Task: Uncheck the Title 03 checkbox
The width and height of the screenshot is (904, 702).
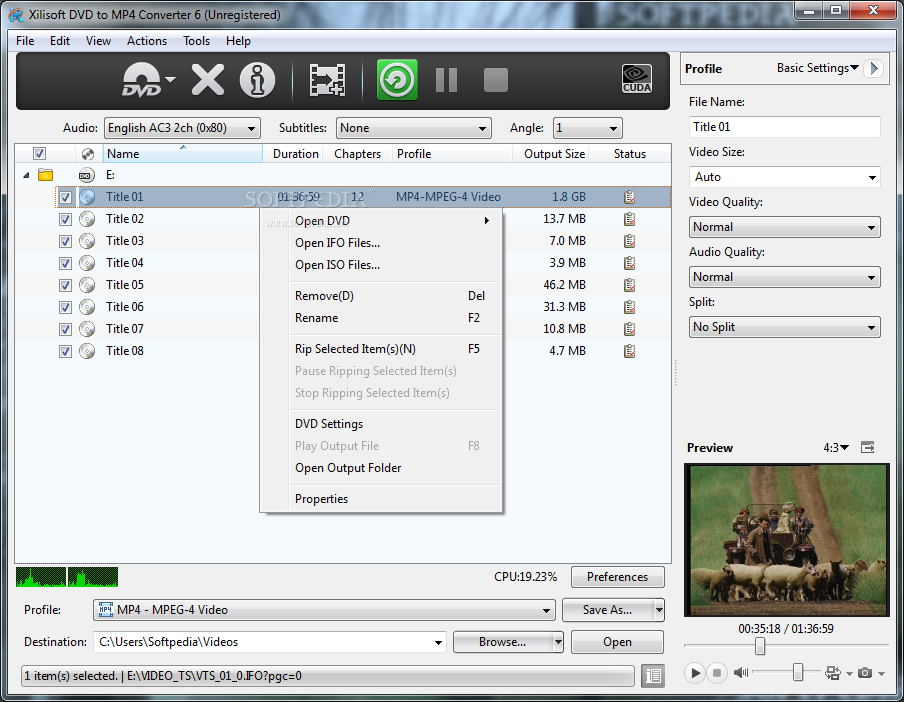Action: (x=65, y=241)
